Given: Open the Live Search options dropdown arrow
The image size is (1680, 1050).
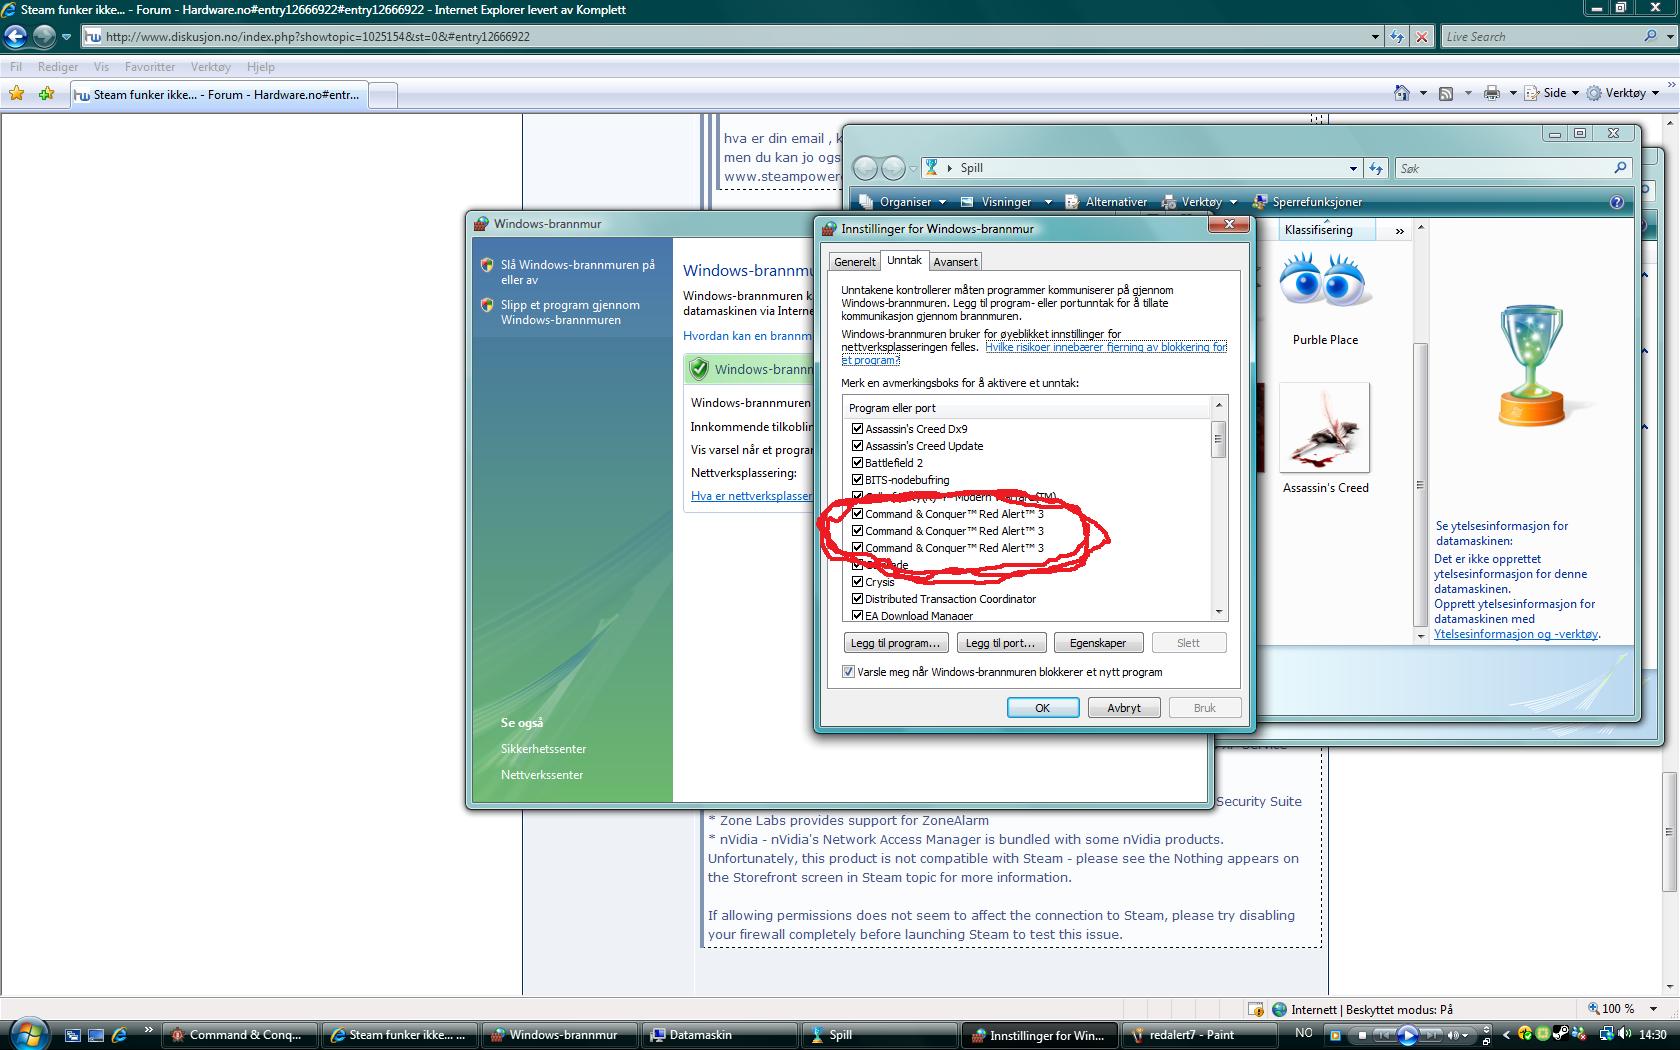Looking at the screenshot, I should pyautogui.click(x=1668, y=36).
